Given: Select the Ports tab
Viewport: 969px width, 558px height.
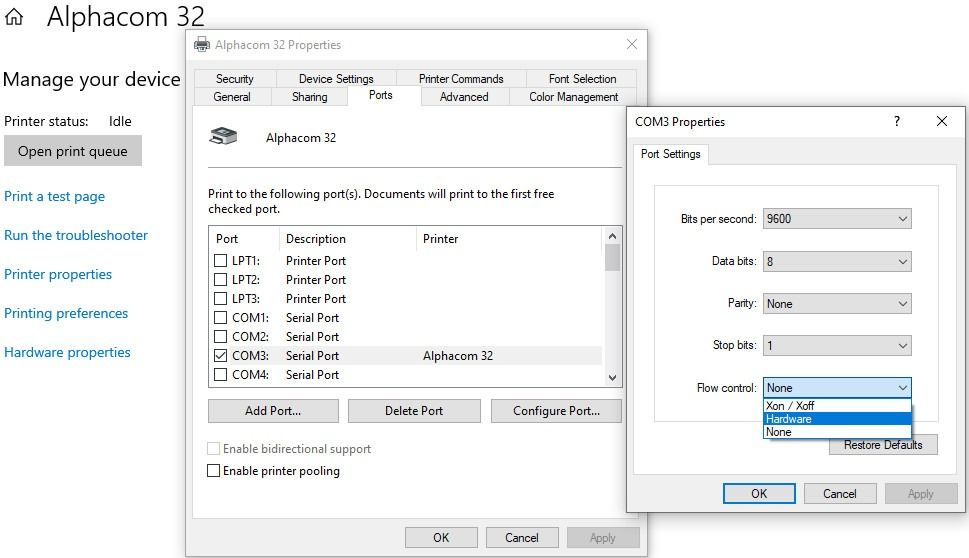Looking at the screenshot, I should (381, 95).
